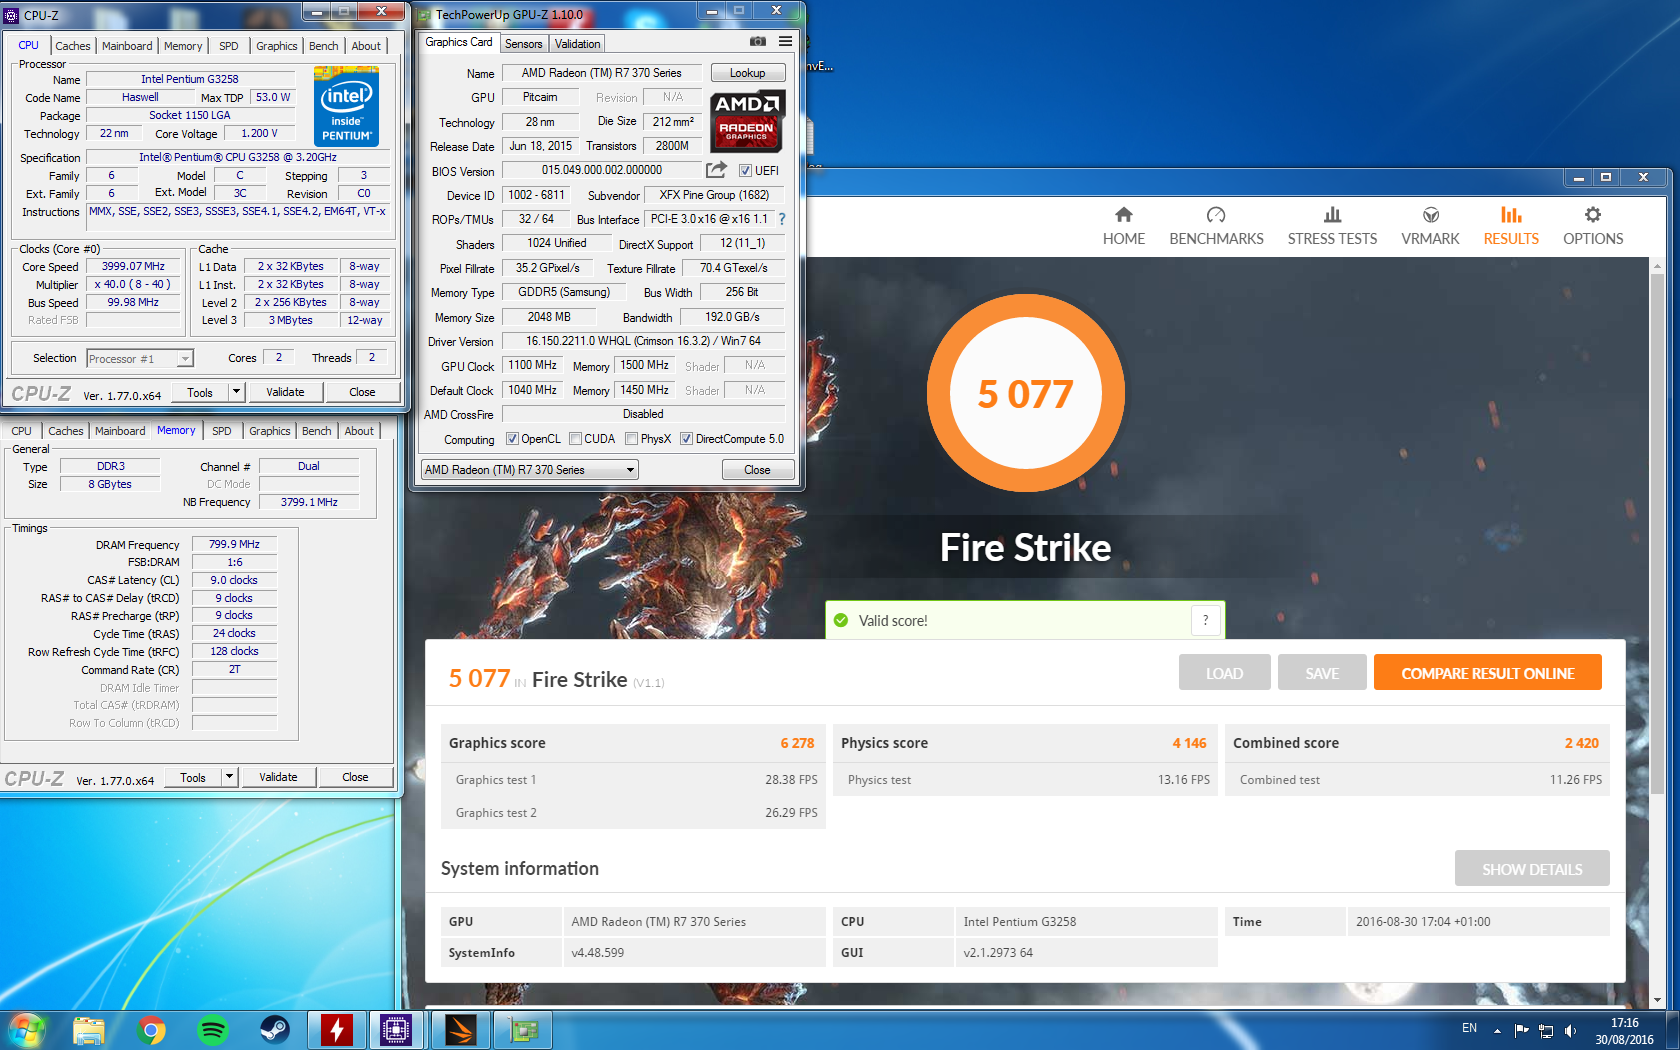Show hidden tray icons with the arrow
The width and height of the screenshot is (1680, 1050).
pos(1497,1030)
